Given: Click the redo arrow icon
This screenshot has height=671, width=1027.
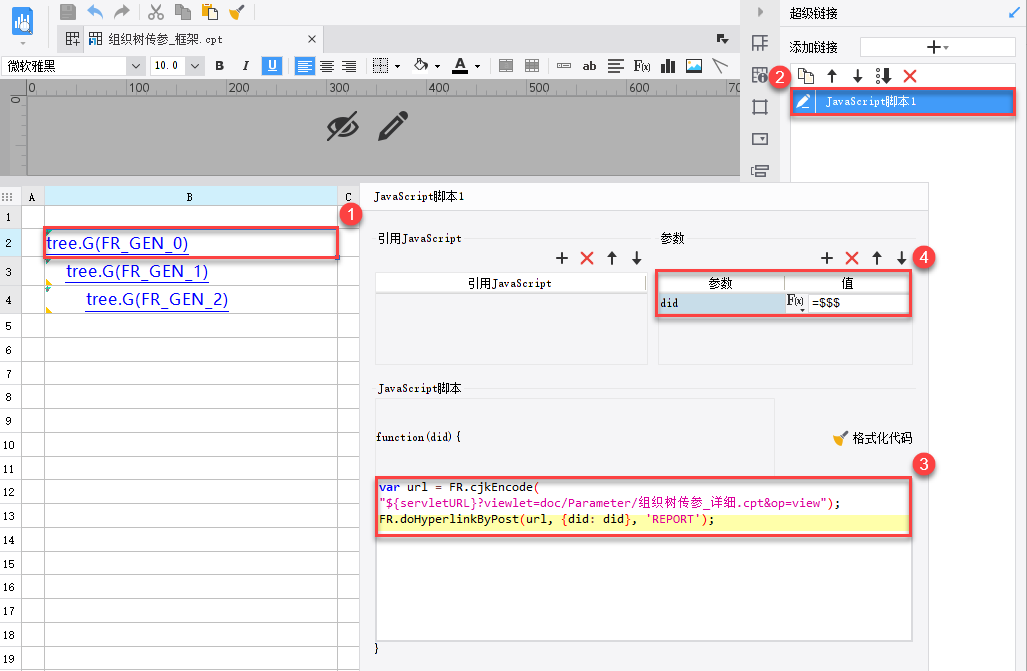Looking at the screenshot, I should pos(122,11).
